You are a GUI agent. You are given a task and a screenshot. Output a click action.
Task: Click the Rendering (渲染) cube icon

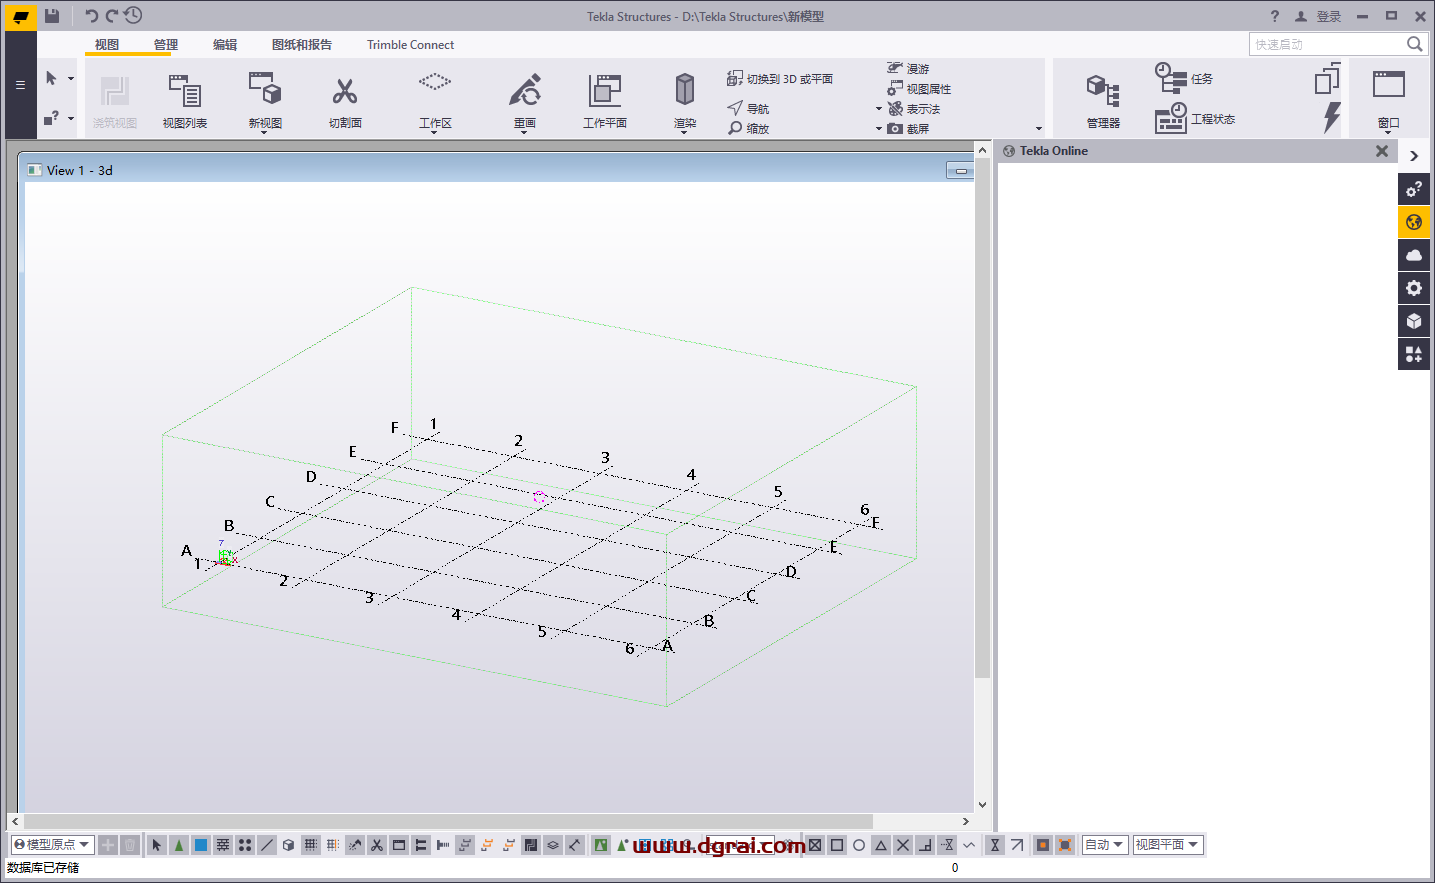685,90
